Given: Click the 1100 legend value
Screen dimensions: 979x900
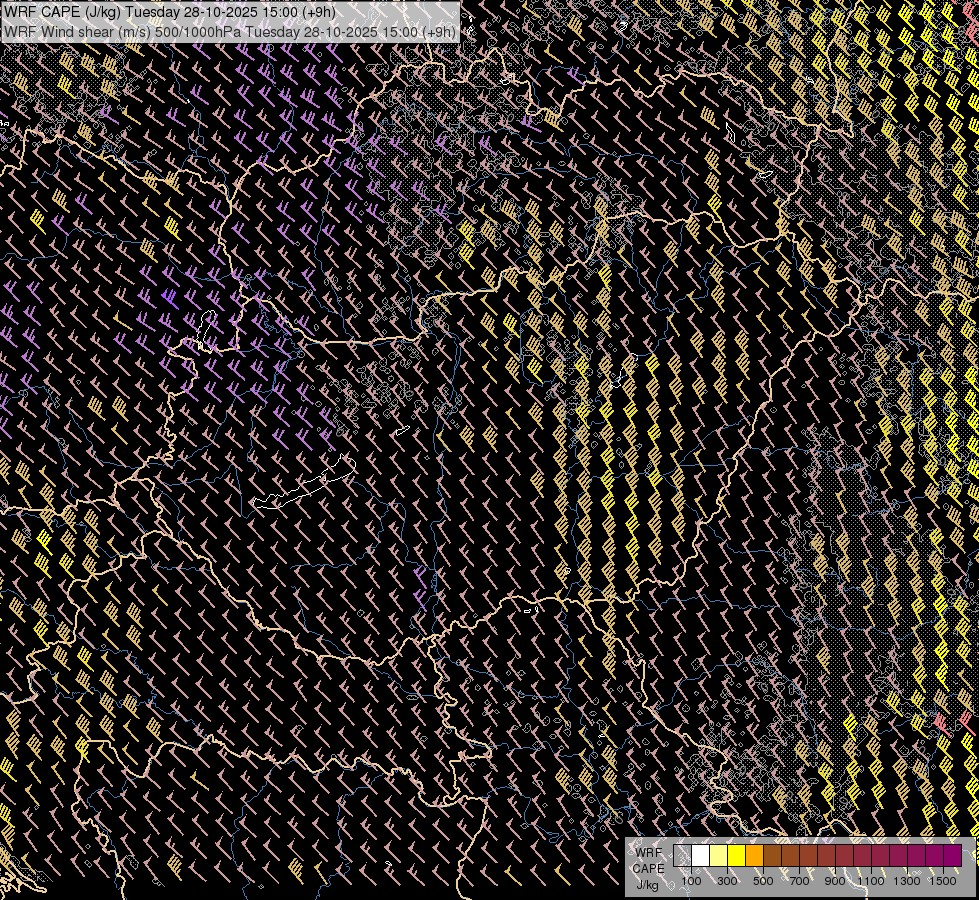Looking at the screenshot, I should point(870,881).
